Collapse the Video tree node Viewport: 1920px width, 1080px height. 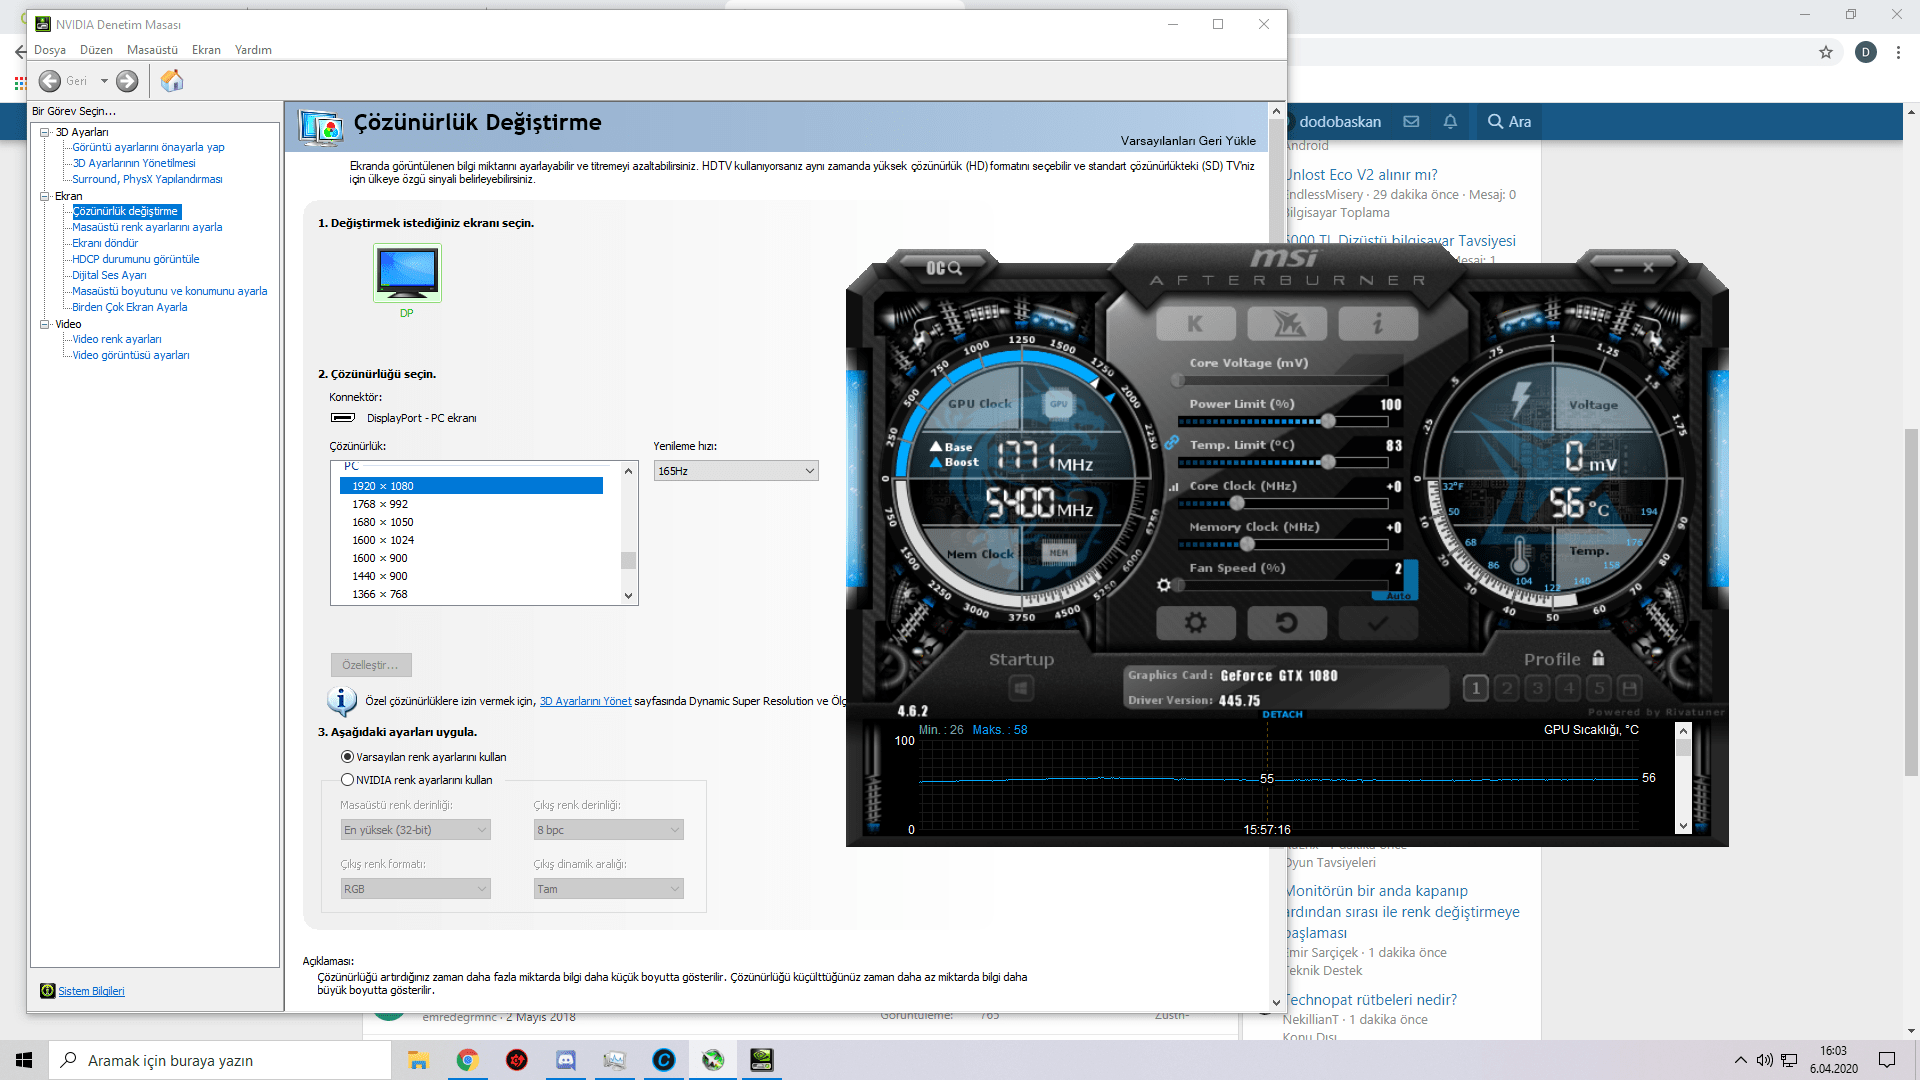(45, 324)
